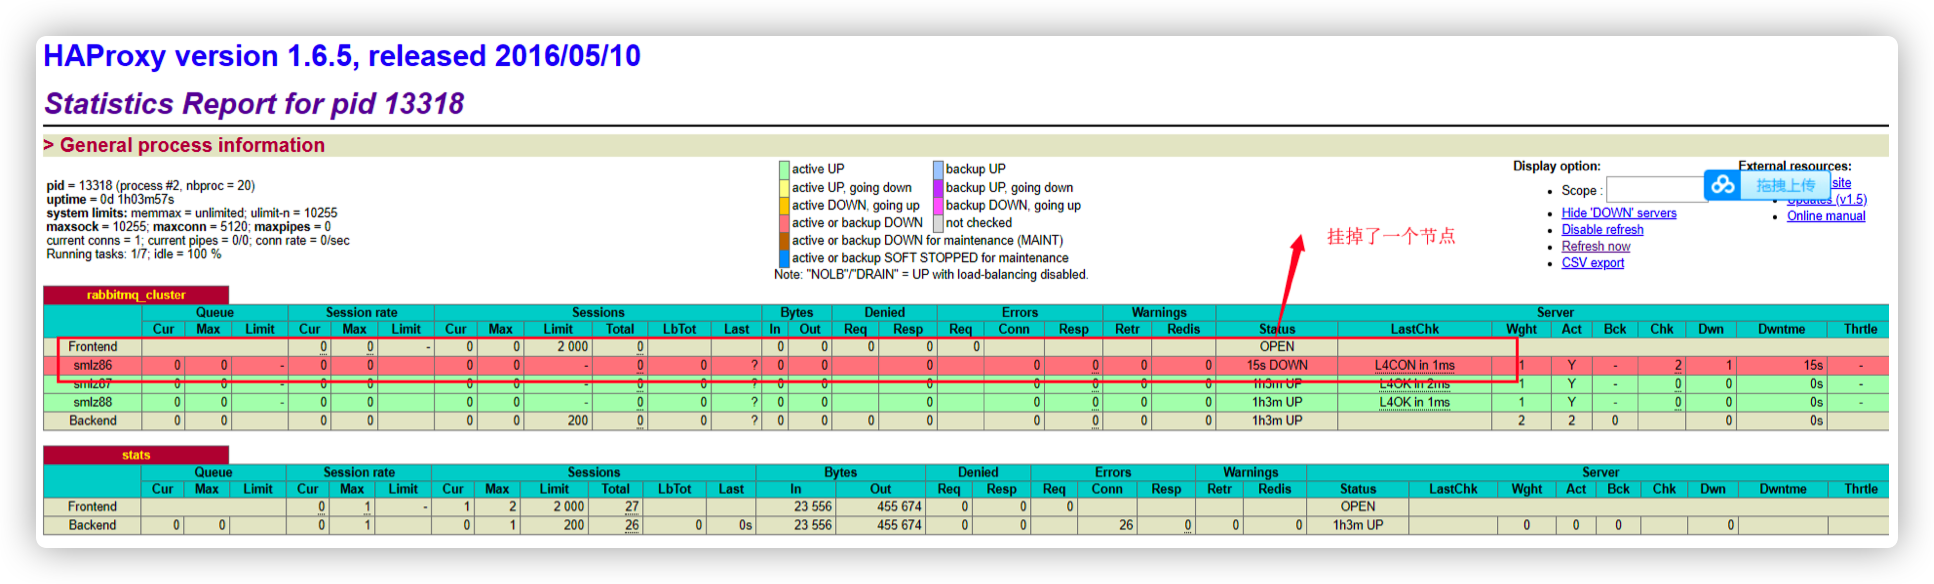Click the yellow active UP, going down swatch
Image resolution: width=1934 pixels, height=584 pixels.
(x=784, y=187)
